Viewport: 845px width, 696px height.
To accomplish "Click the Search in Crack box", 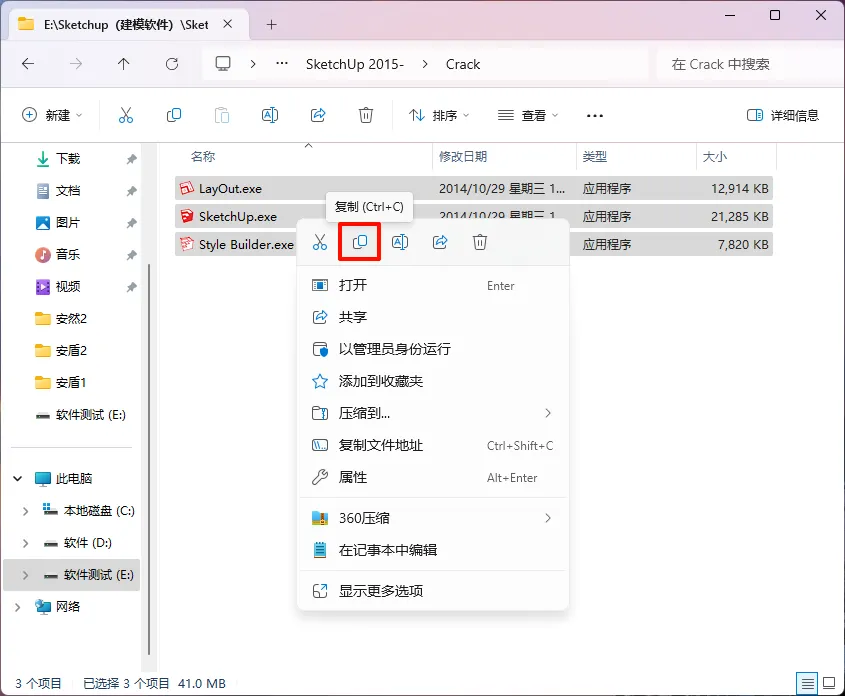I will [749, 64].
